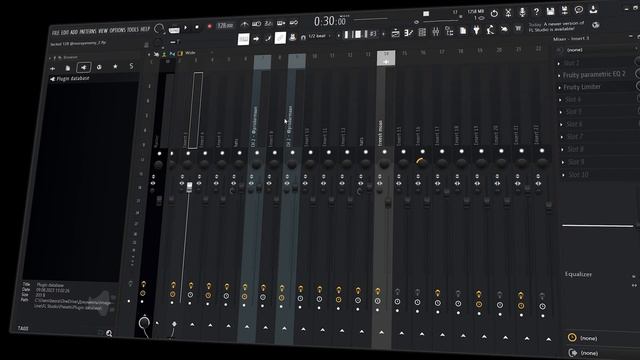
Task: Open the EDIT menu
Action: tap(65, 32)
